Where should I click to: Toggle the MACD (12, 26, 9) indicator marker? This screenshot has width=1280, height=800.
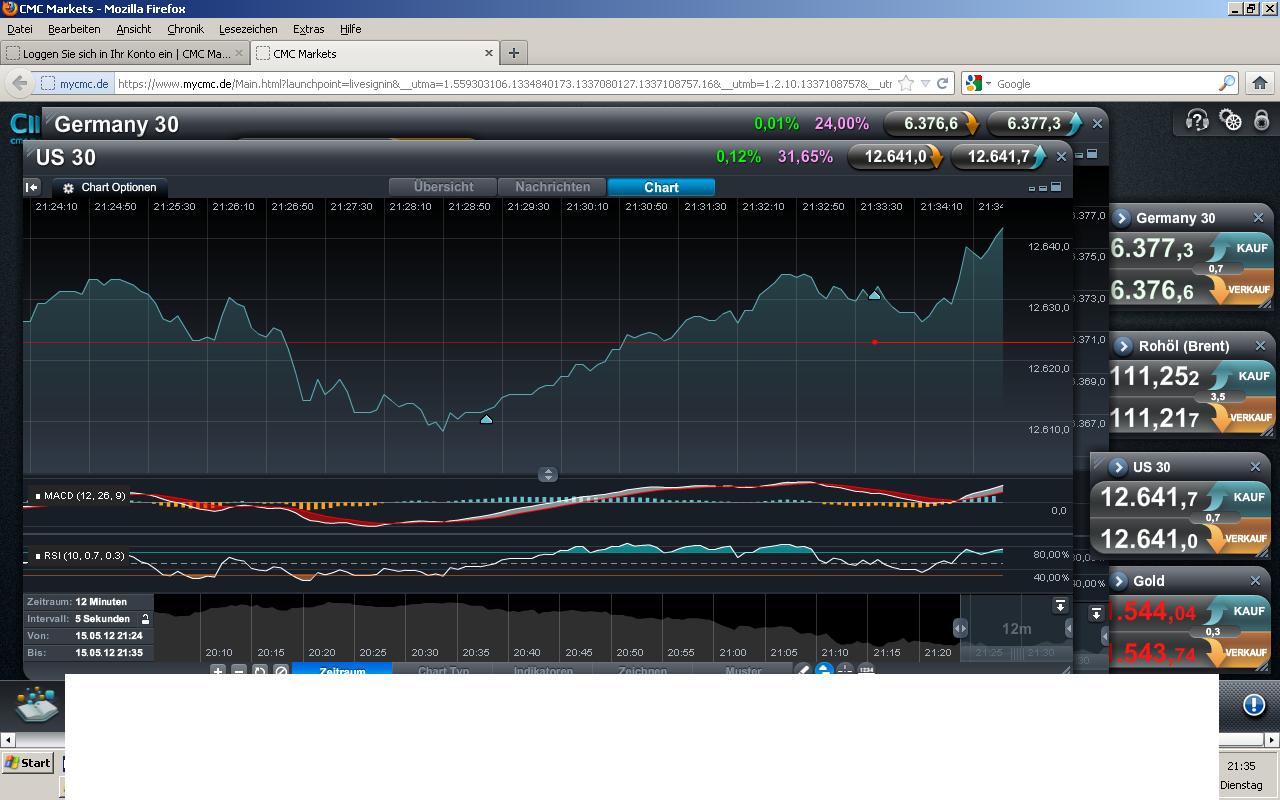pos(38,496)
